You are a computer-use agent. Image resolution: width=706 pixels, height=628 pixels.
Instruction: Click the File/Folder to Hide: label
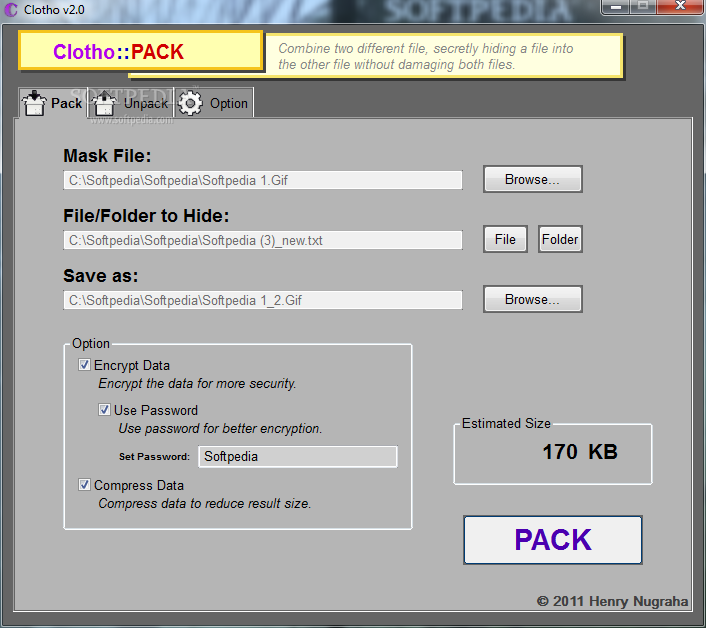pos(146,216)
